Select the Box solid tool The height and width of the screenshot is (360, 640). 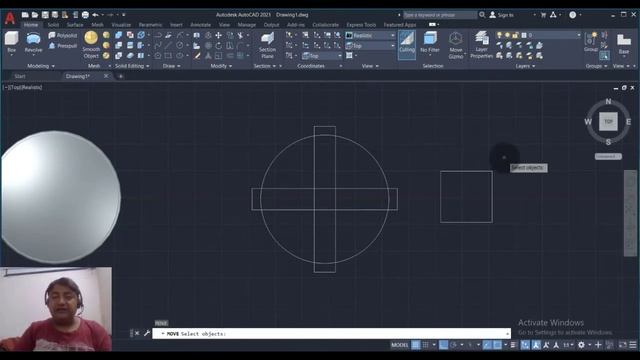11,42
